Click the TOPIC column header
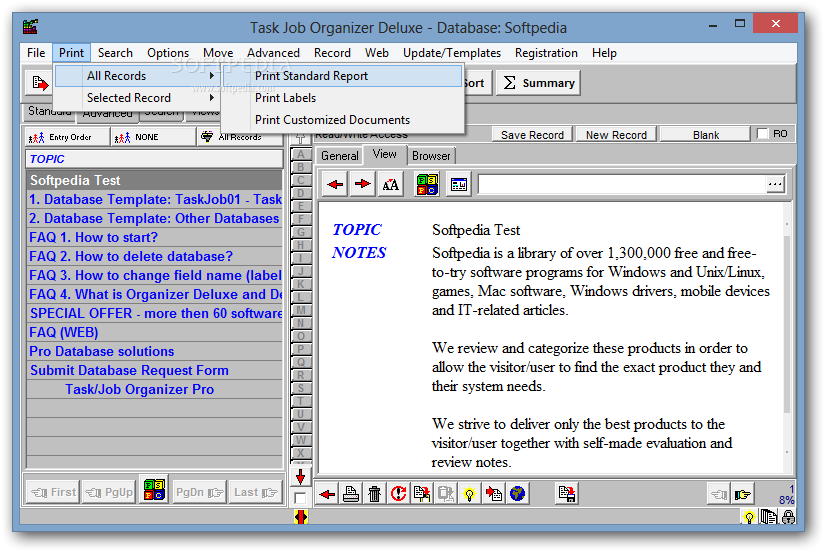Viewport: 825px width, 552px height. tap(154, 159)
